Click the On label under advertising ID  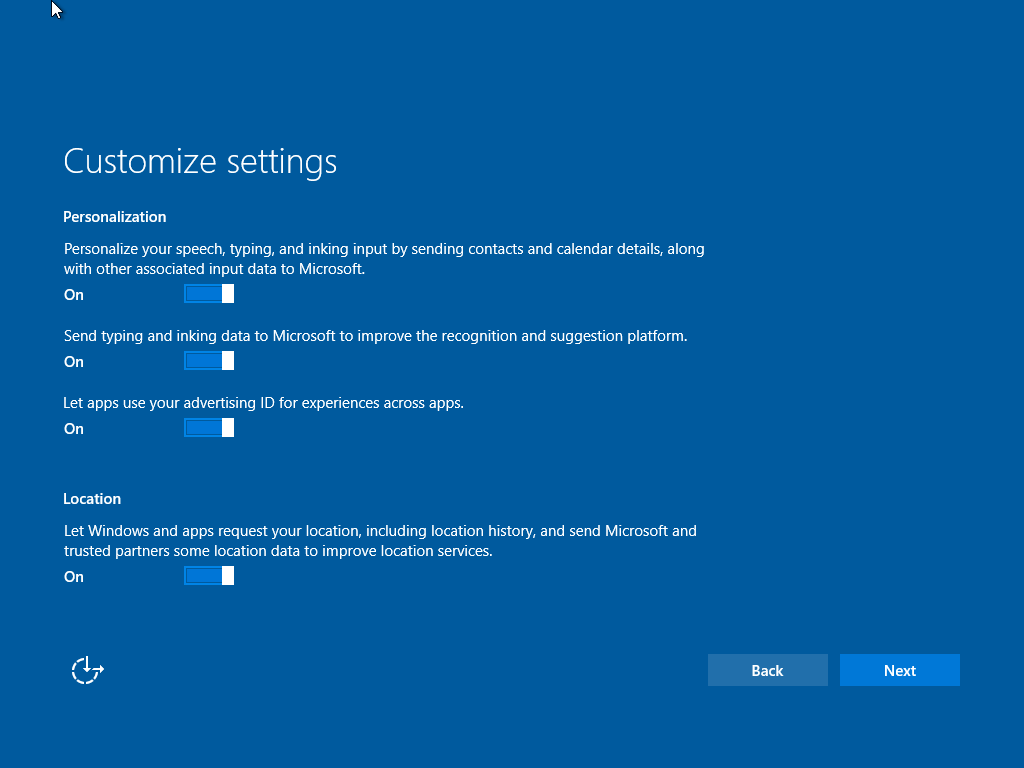(x=74, y=429)
